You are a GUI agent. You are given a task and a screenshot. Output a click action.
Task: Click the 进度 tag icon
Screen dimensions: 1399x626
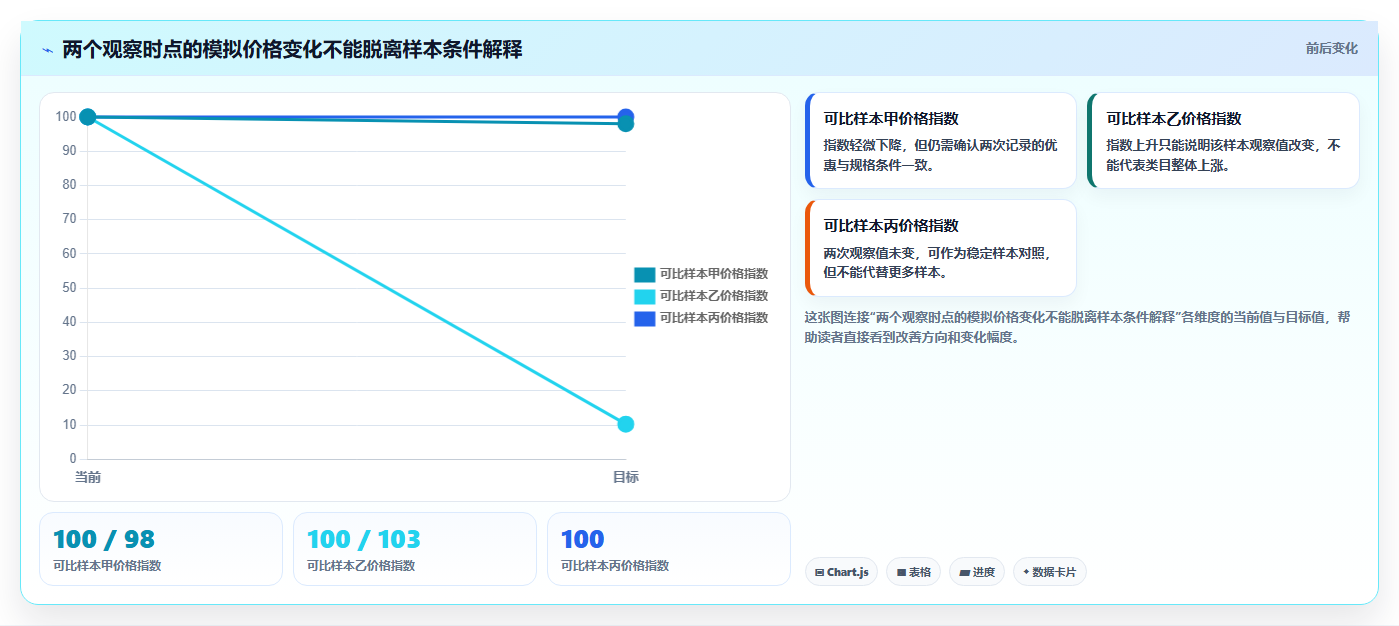pos(964,573)
